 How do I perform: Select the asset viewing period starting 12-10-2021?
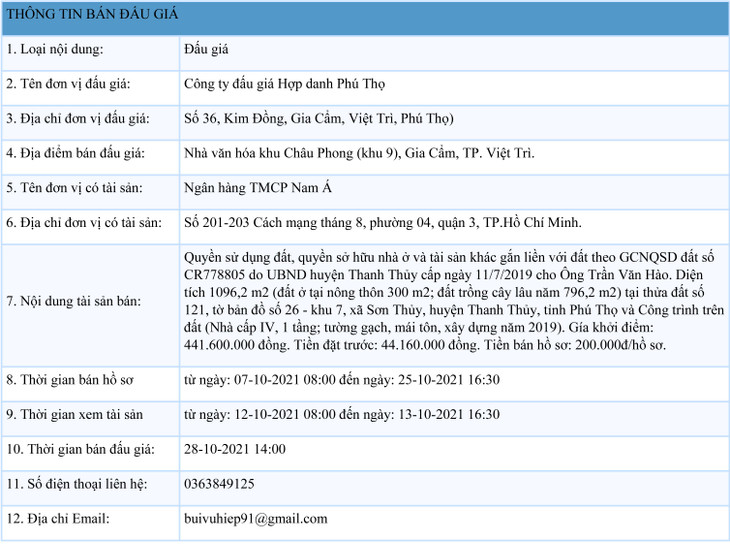[342, 414]
